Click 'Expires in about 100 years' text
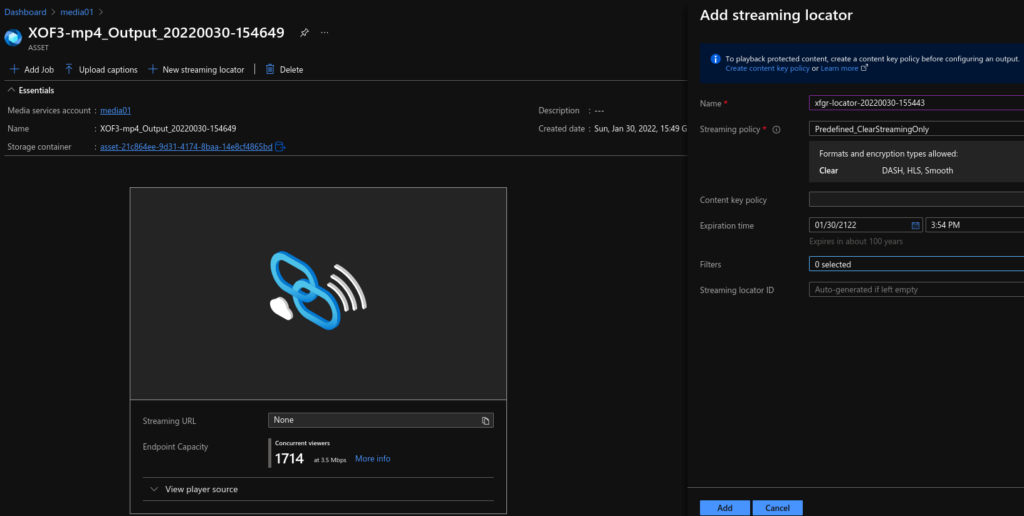1024x516 pixels. click(x=856, y=242)
